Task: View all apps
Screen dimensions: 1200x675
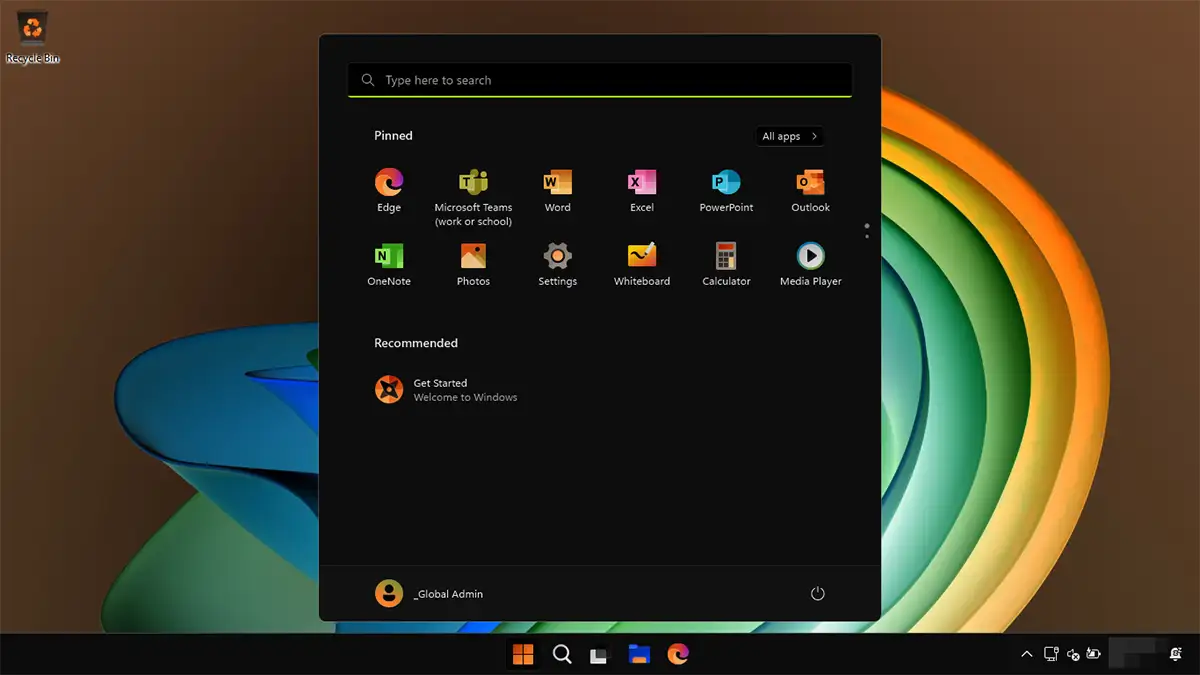Action: (789, 136)
